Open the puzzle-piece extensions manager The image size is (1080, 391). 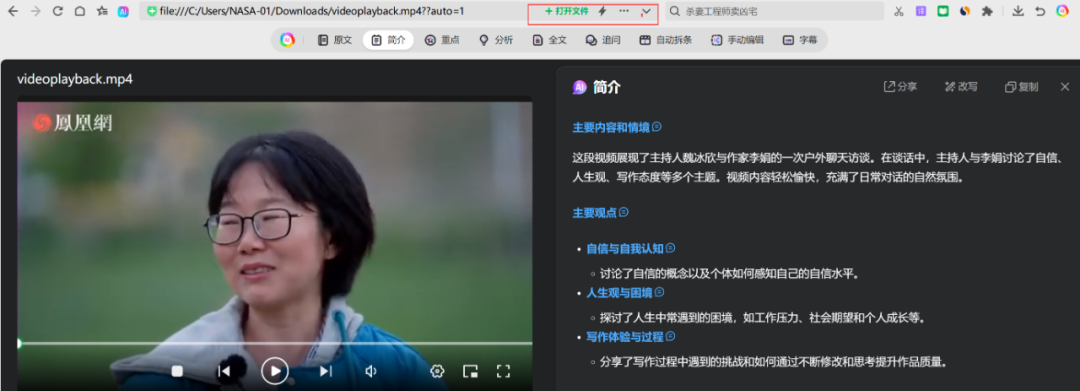tap(987, 11)
